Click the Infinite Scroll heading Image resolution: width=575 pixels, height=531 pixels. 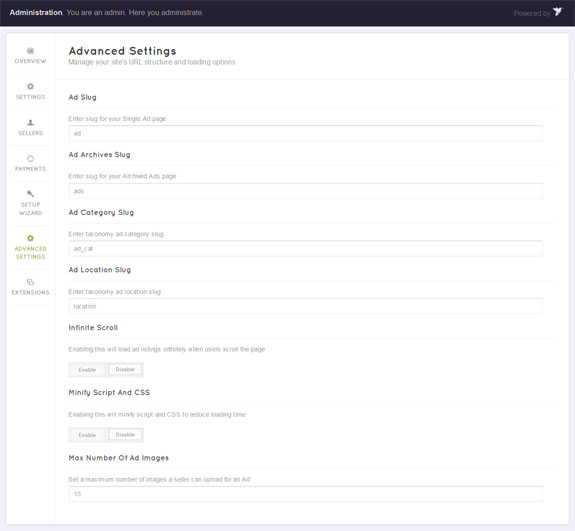click(93, 327)
